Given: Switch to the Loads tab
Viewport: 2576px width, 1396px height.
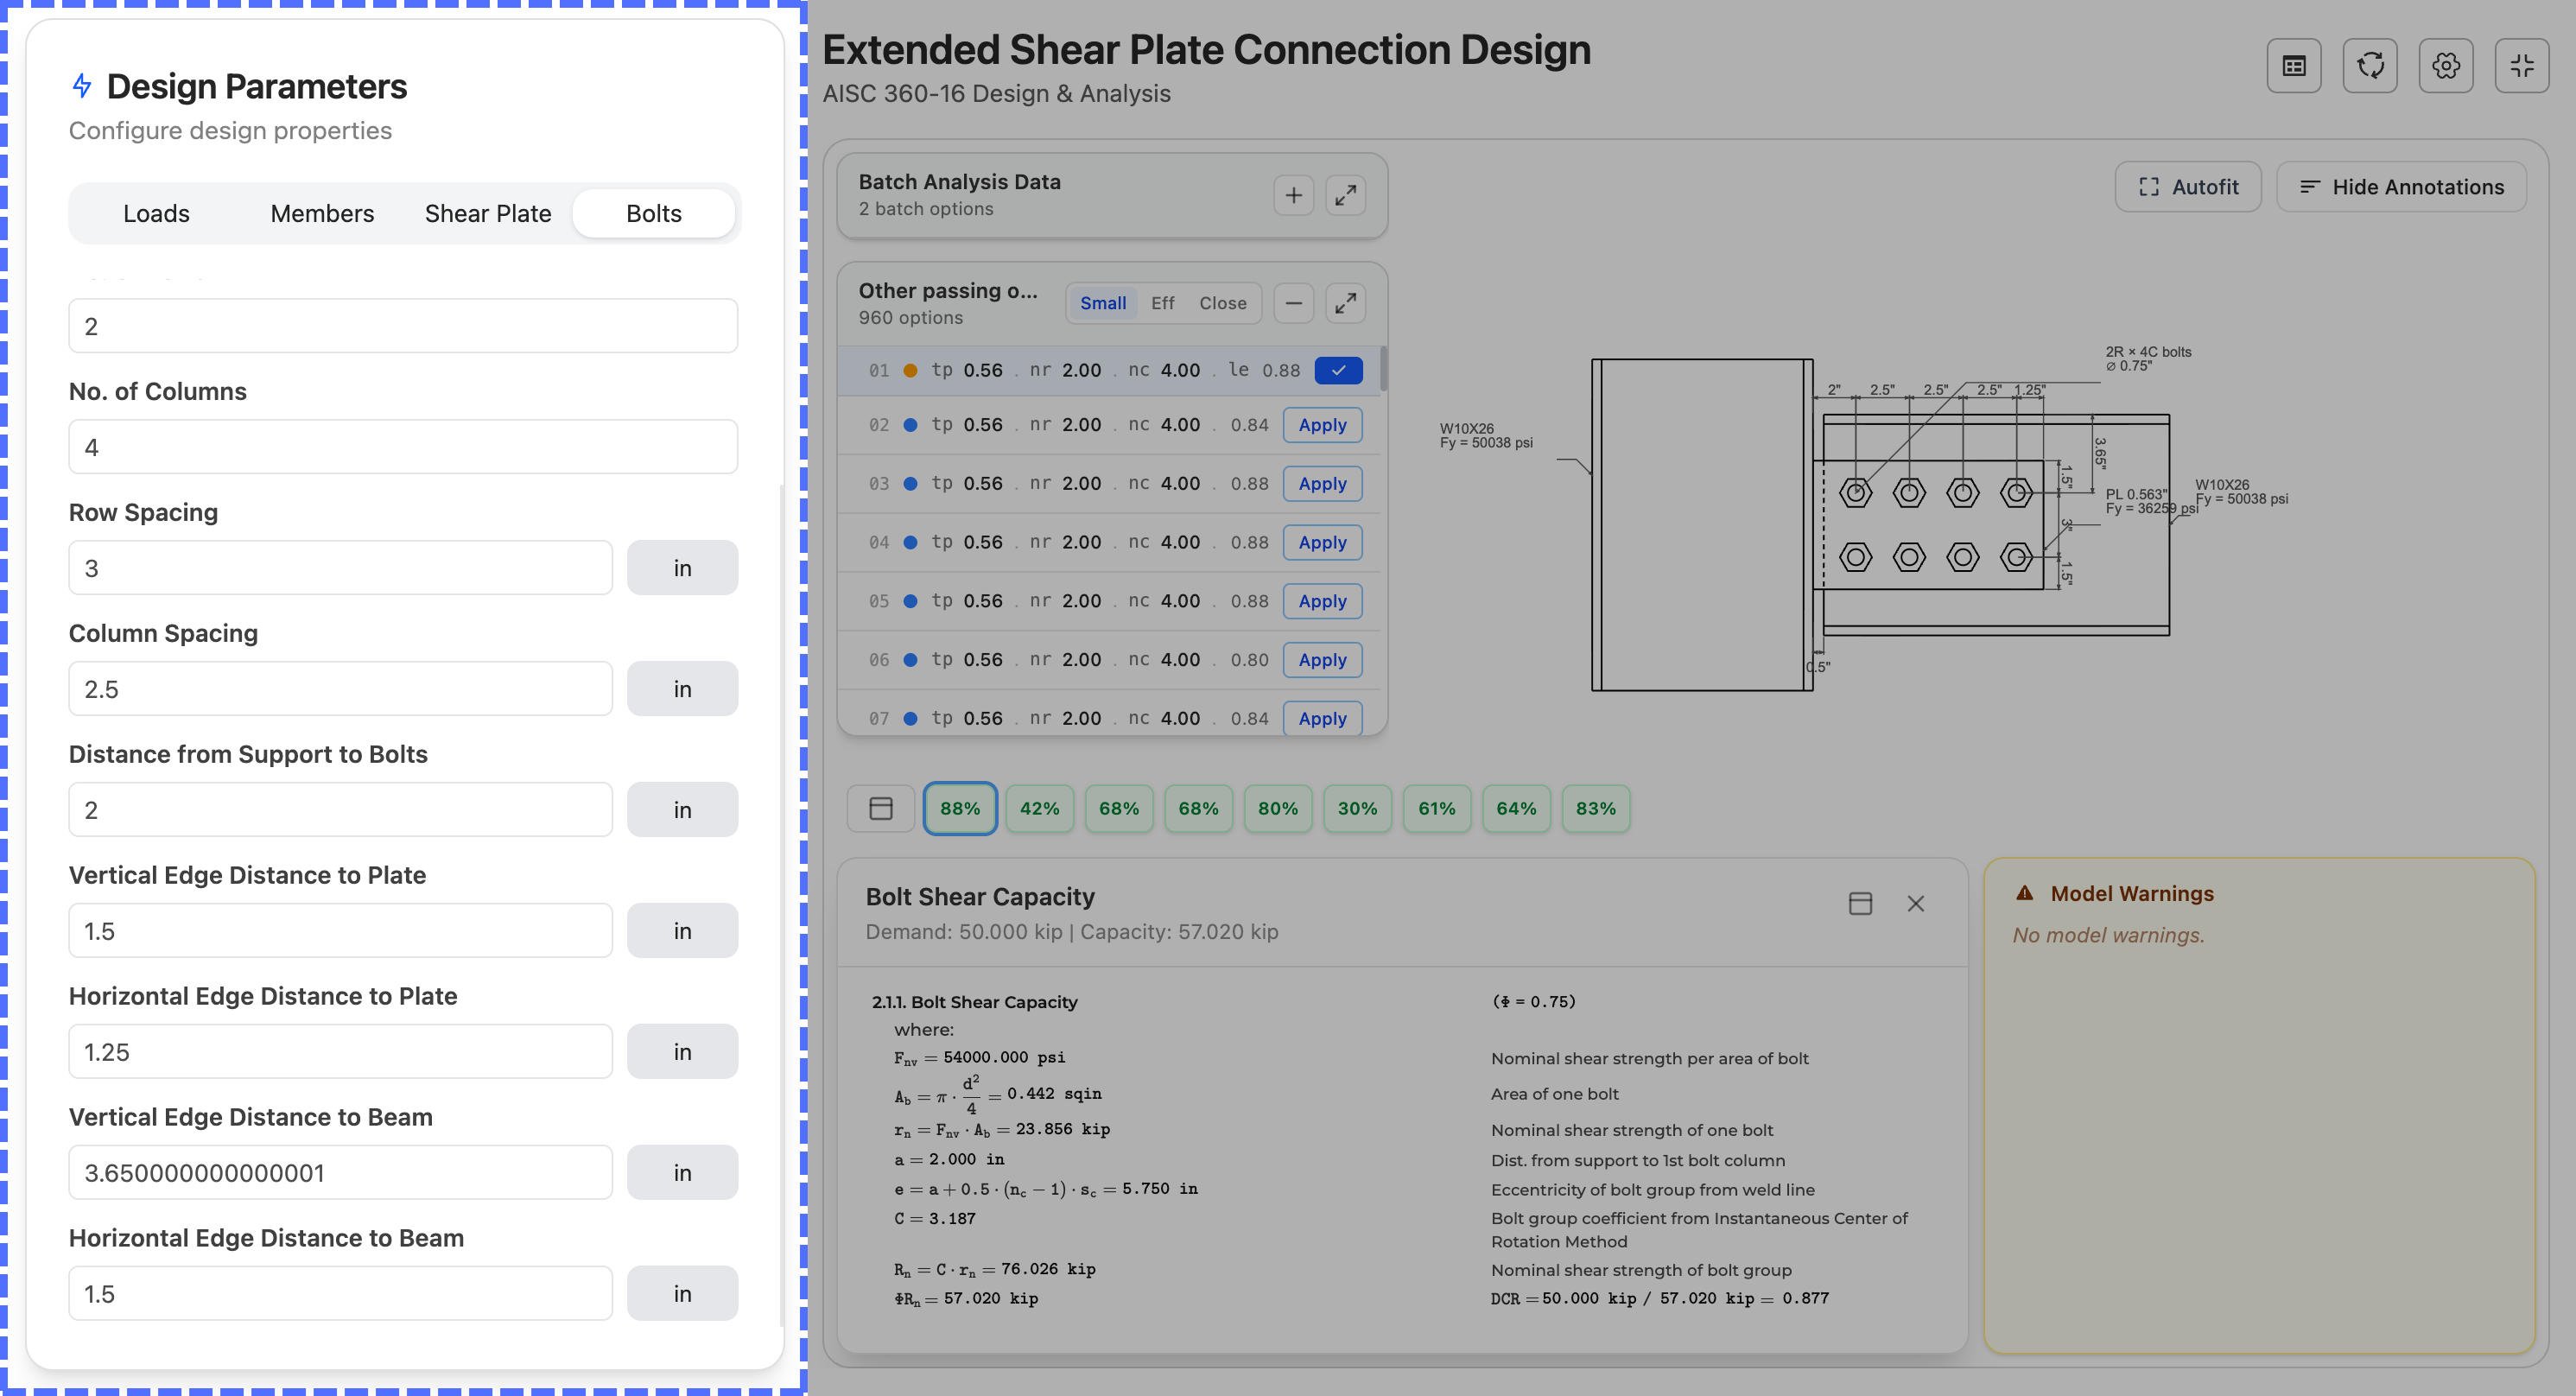Looking at the screenshot, I should (x=156, y=214).
